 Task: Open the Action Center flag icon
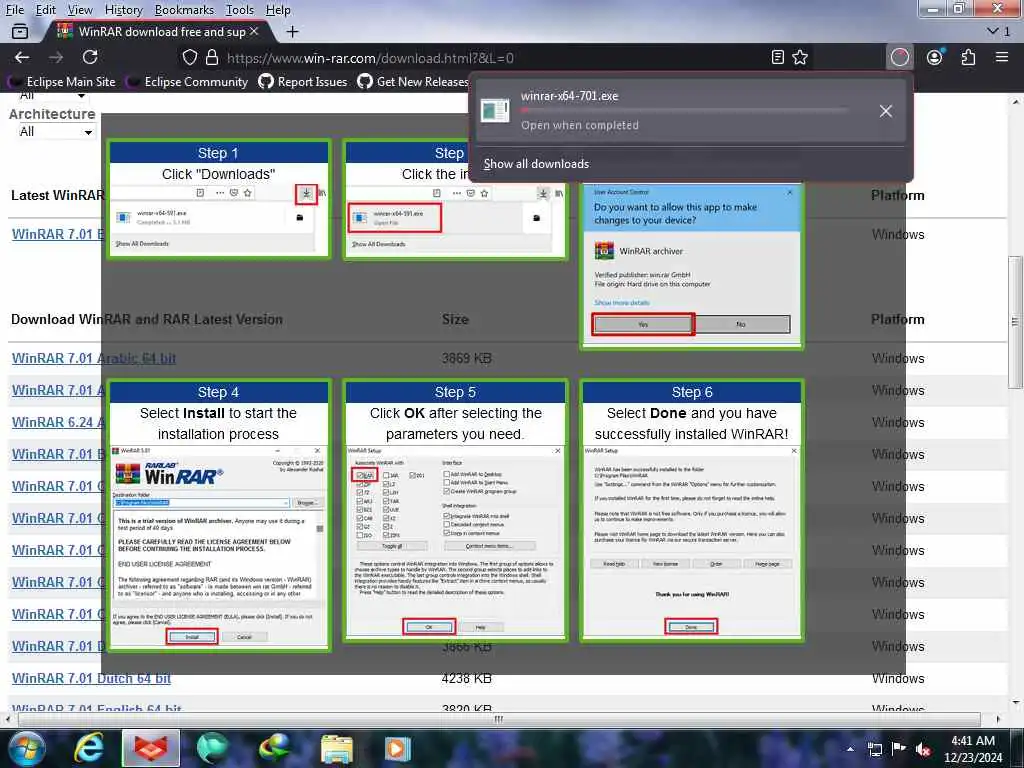[899, 749]
